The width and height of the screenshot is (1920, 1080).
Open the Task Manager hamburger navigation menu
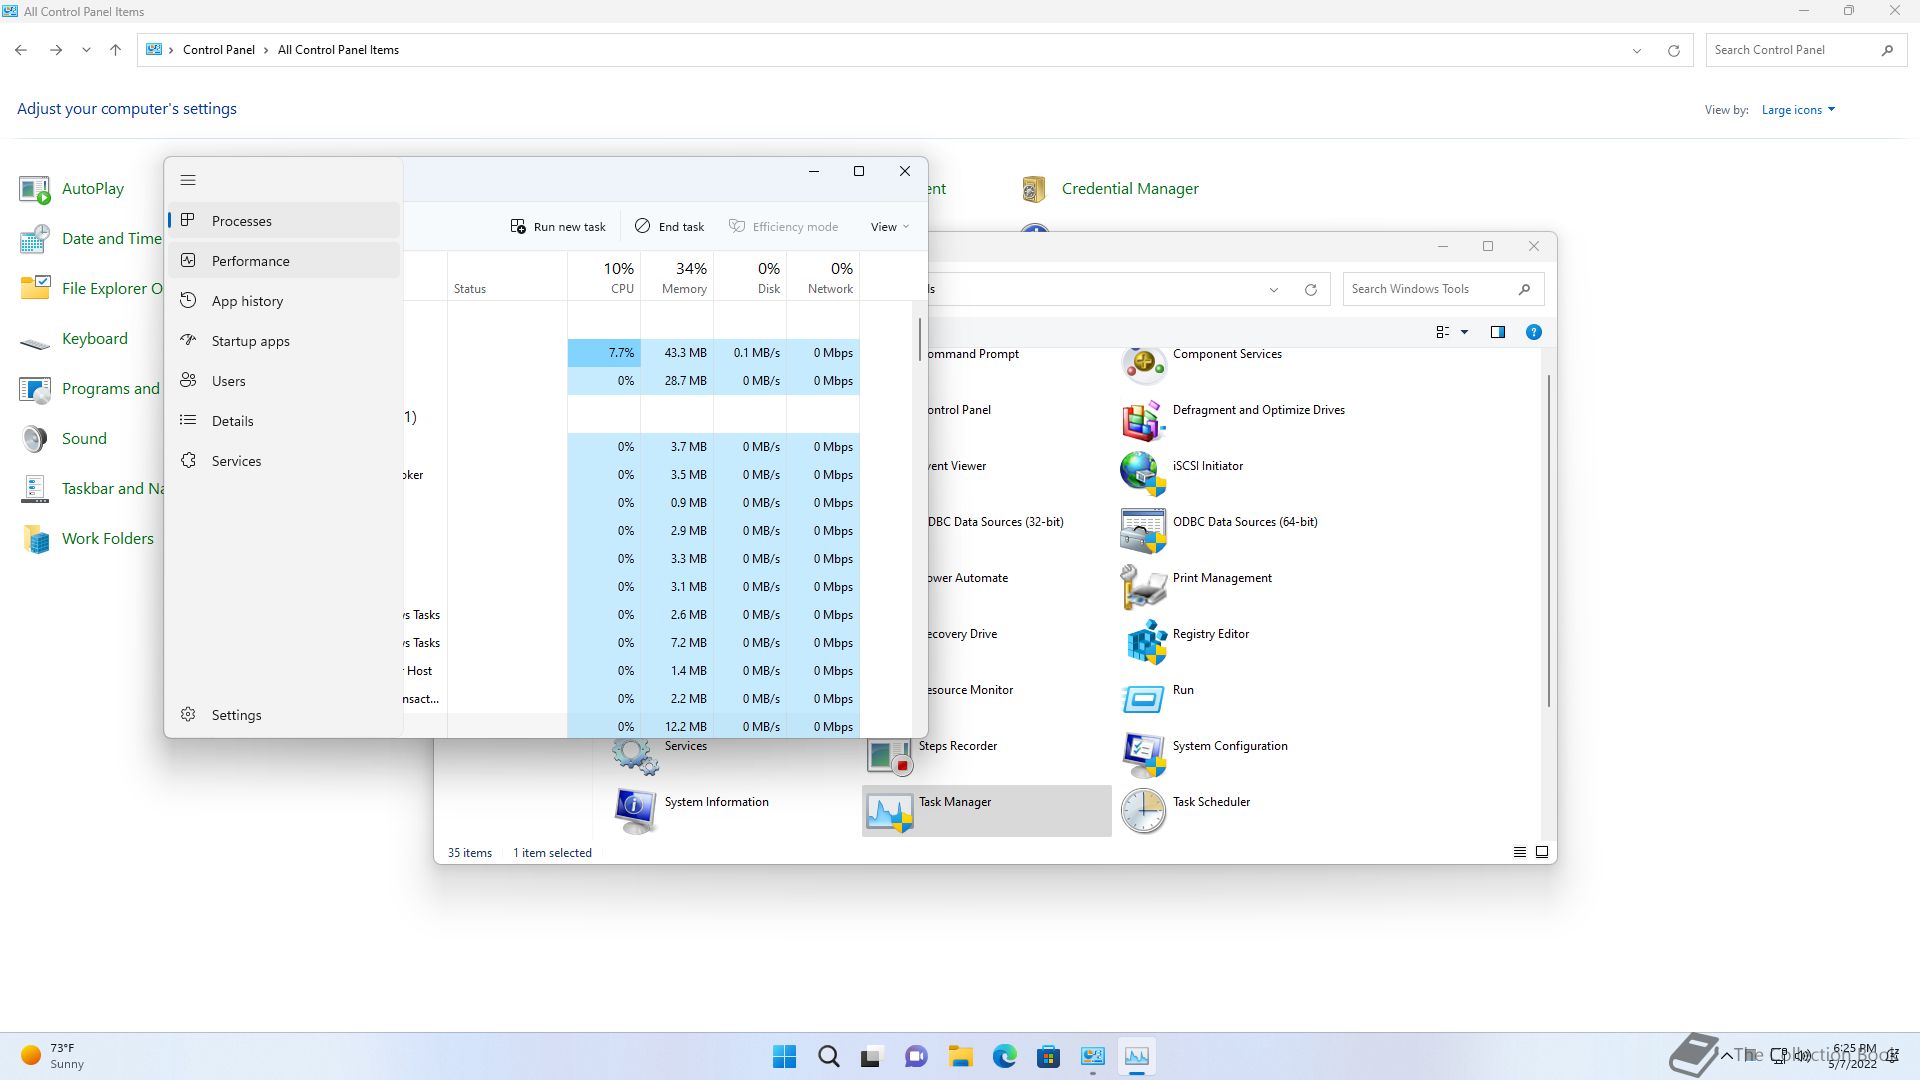coord(188,181)
